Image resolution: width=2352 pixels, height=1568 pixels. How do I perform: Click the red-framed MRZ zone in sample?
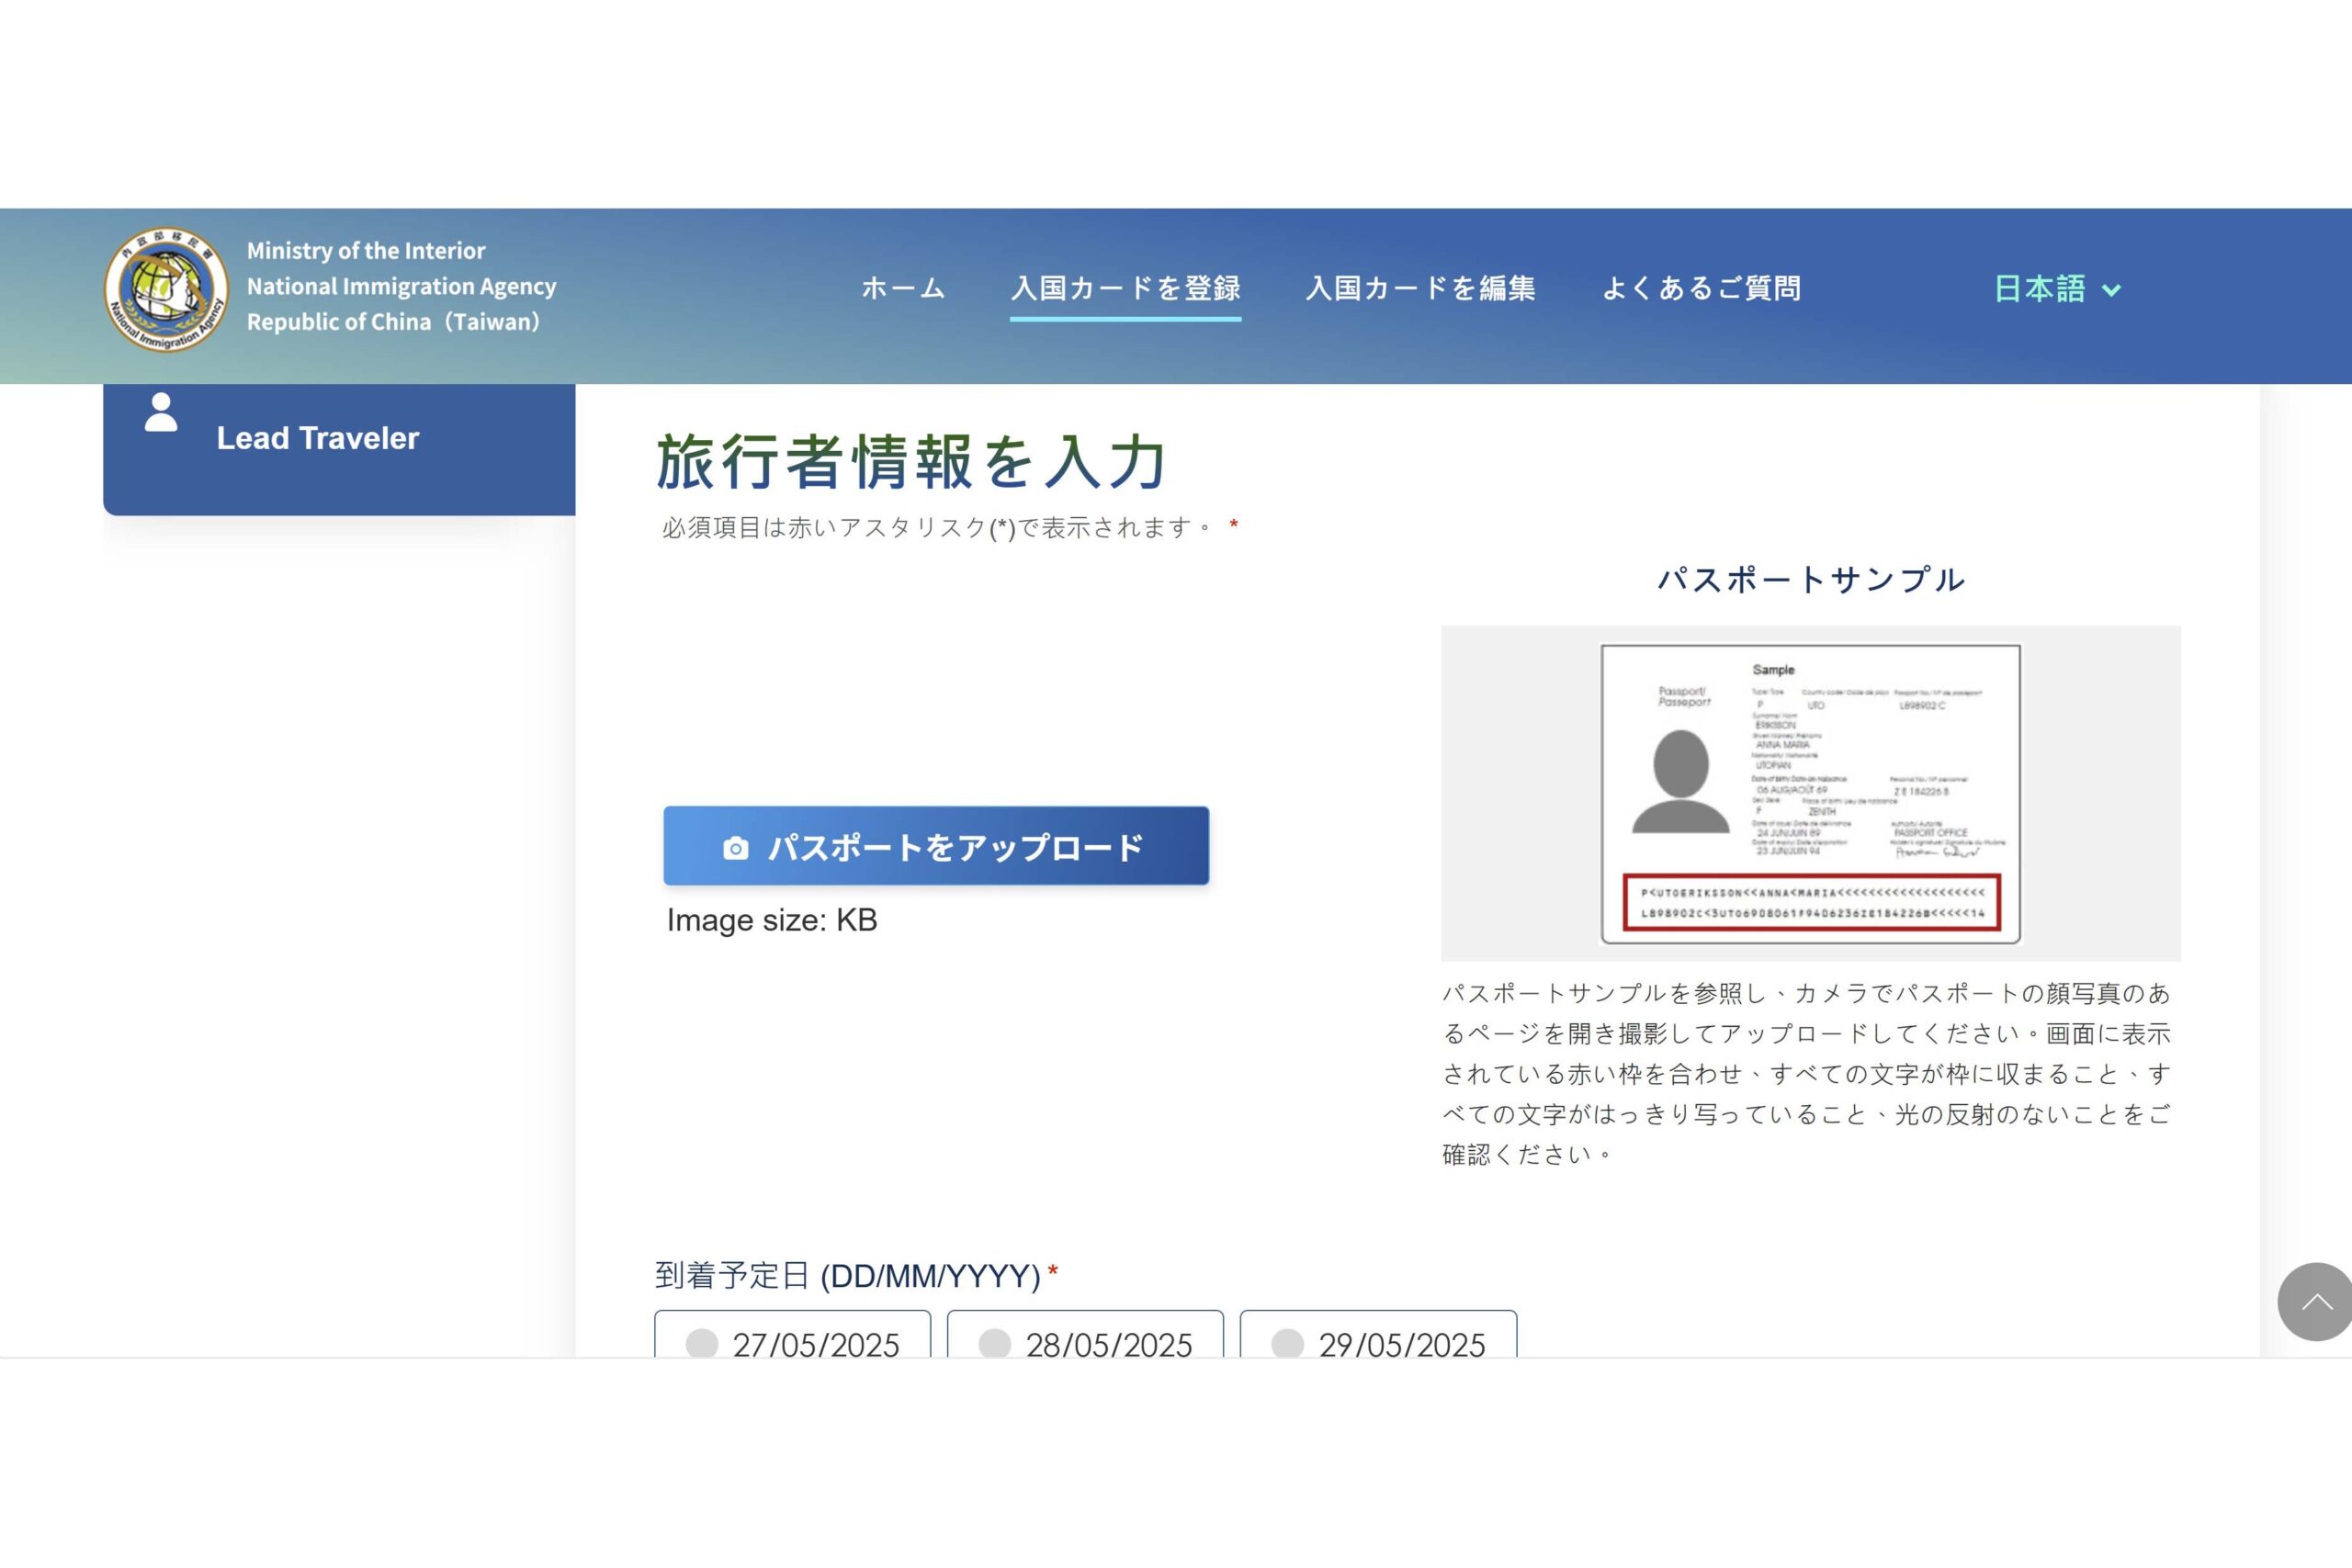1811,902
